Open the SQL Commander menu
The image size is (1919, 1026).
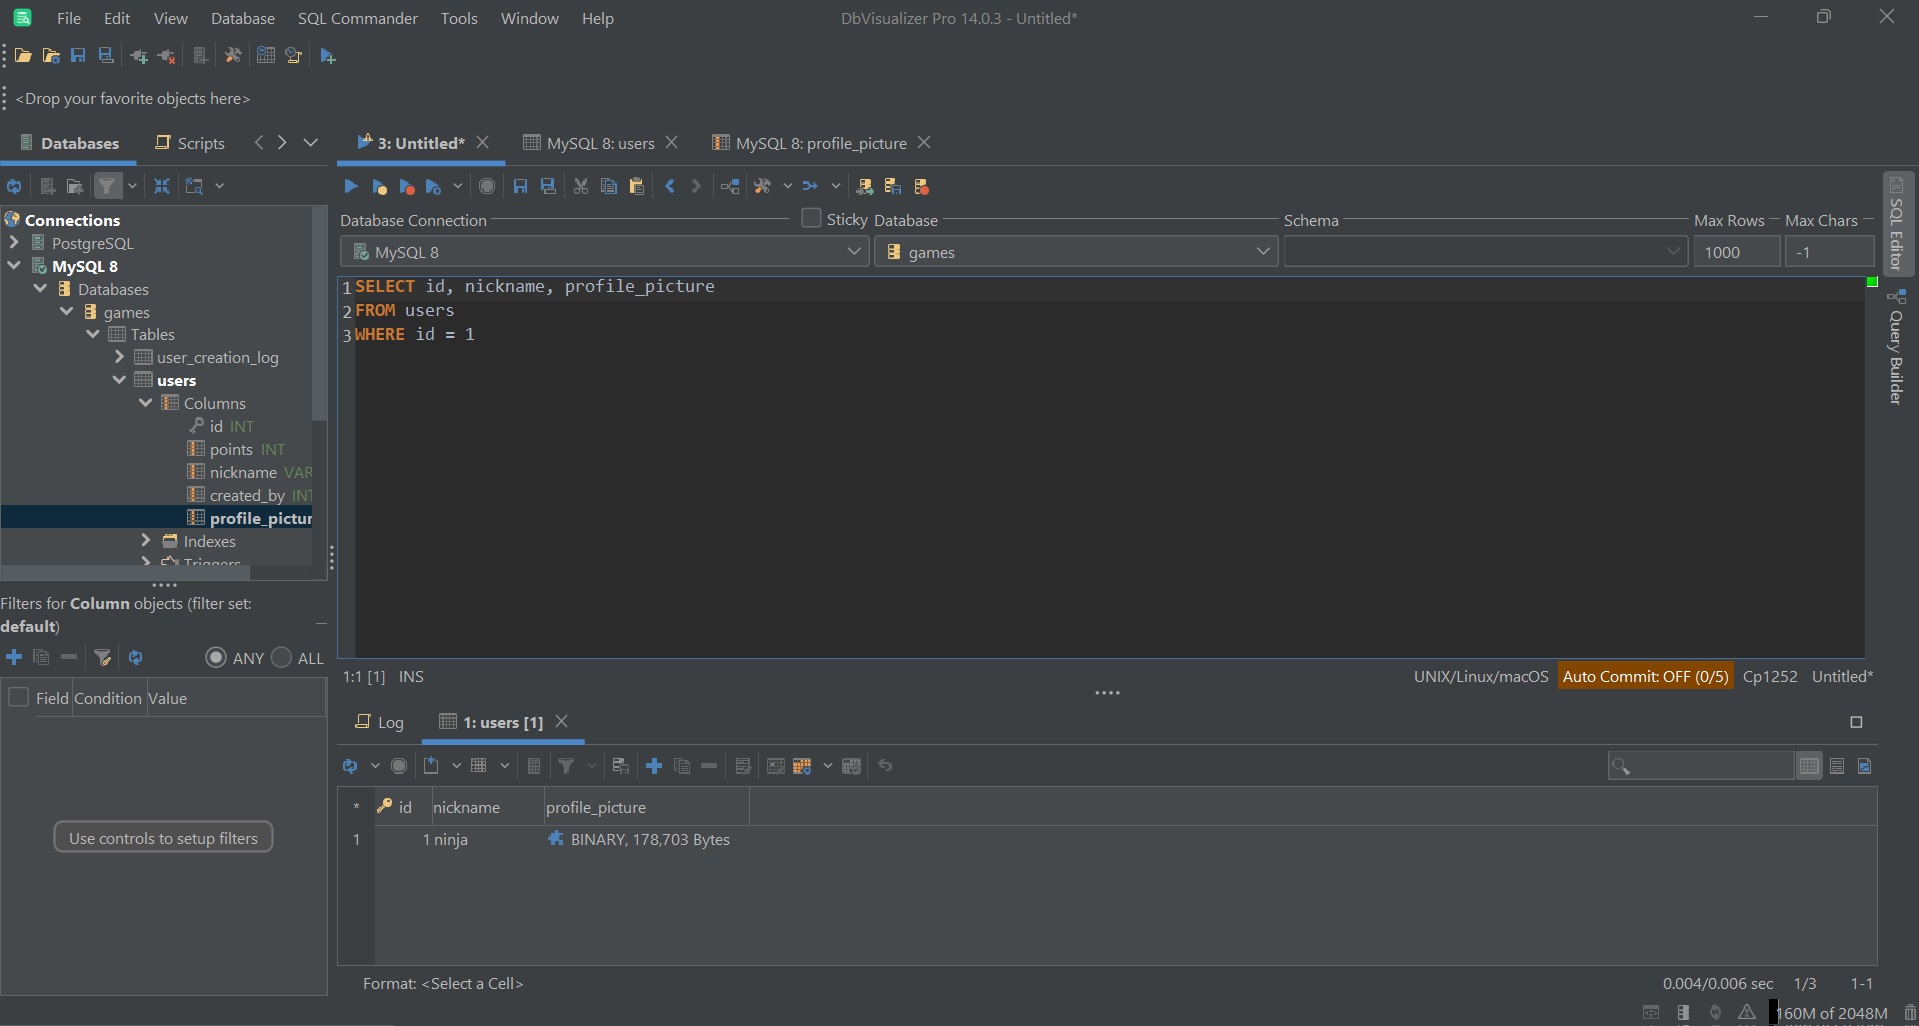coord(356,18)
